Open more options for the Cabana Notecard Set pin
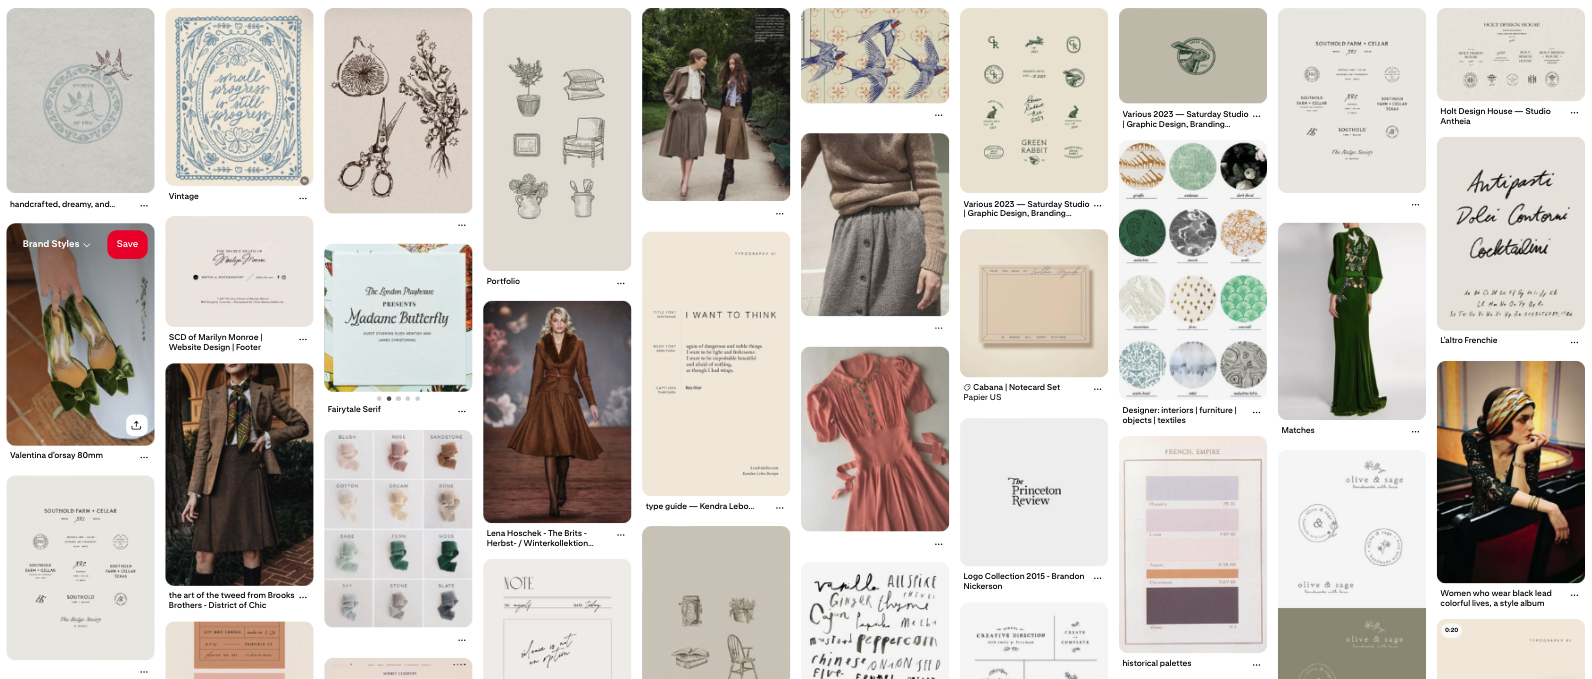This screenshot has width=1592, height=679. coord(1097,389)
